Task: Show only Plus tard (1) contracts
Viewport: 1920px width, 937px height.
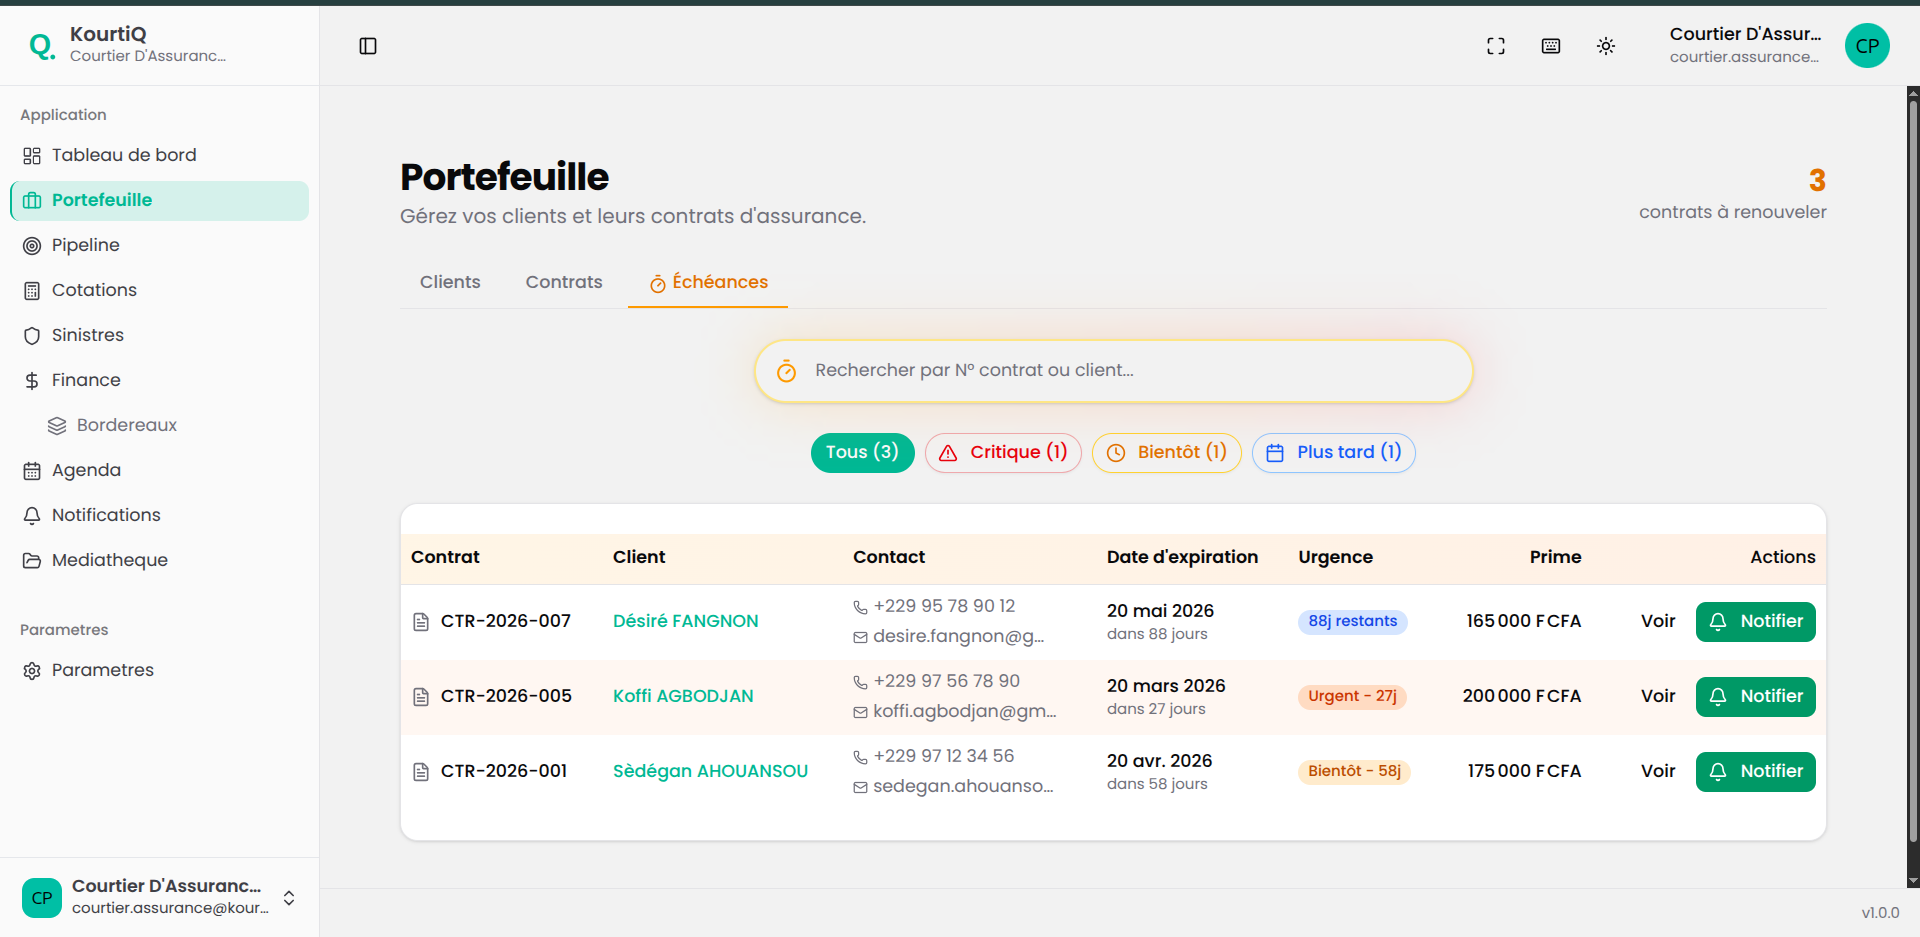Action: tap(1333, 452)
